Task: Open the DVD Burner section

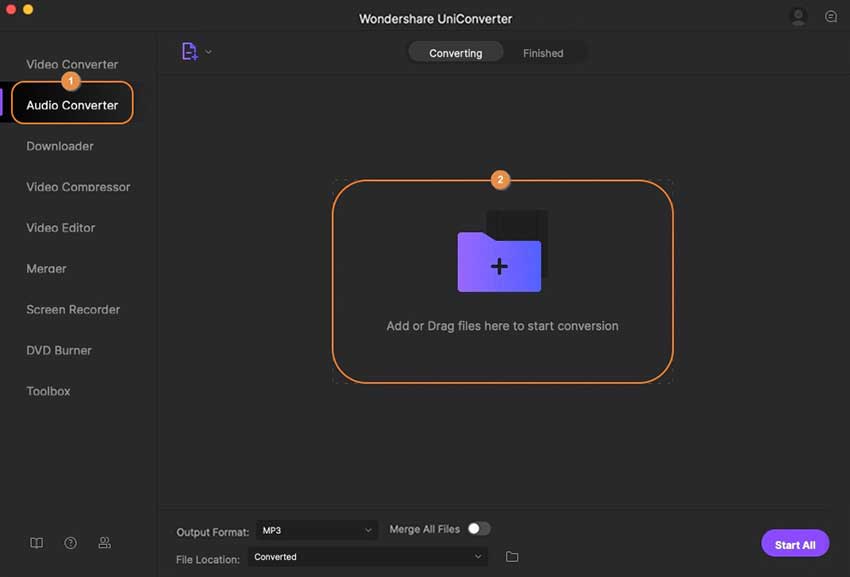Action: click(59, 350)
